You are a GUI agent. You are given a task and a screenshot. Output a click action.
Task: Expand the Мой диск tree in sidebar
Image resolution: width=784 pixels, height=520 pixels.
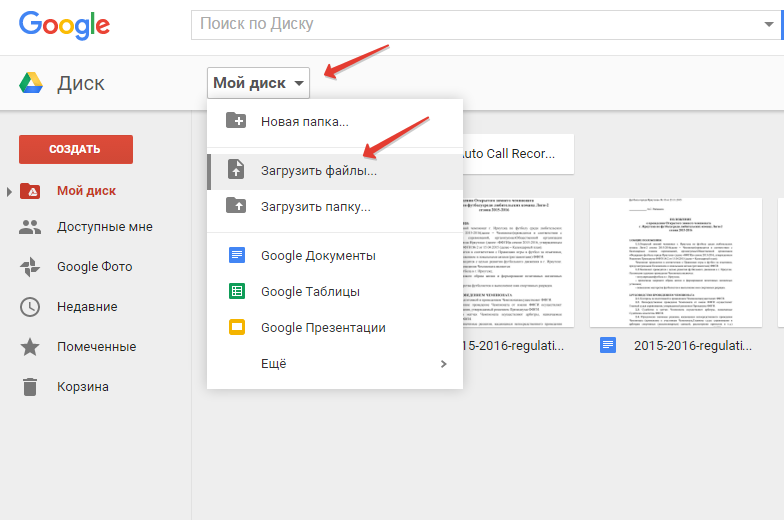pyautogui.click(x=9, y=192)
